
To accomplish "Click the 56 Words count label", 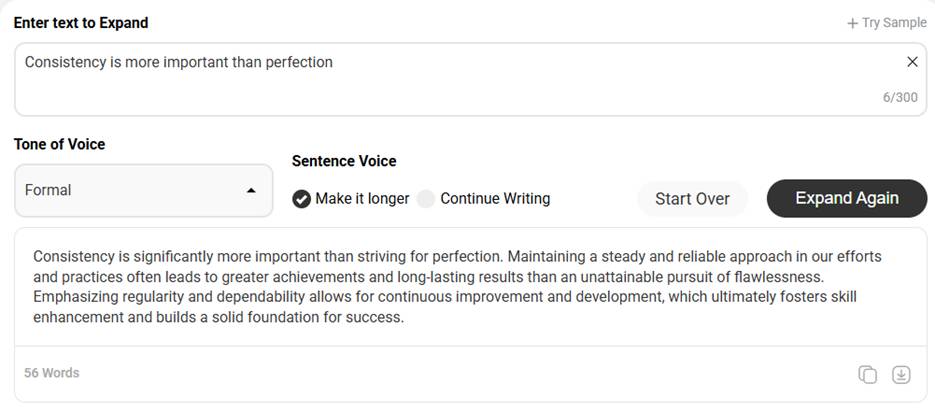I will [x=51, y=373].
